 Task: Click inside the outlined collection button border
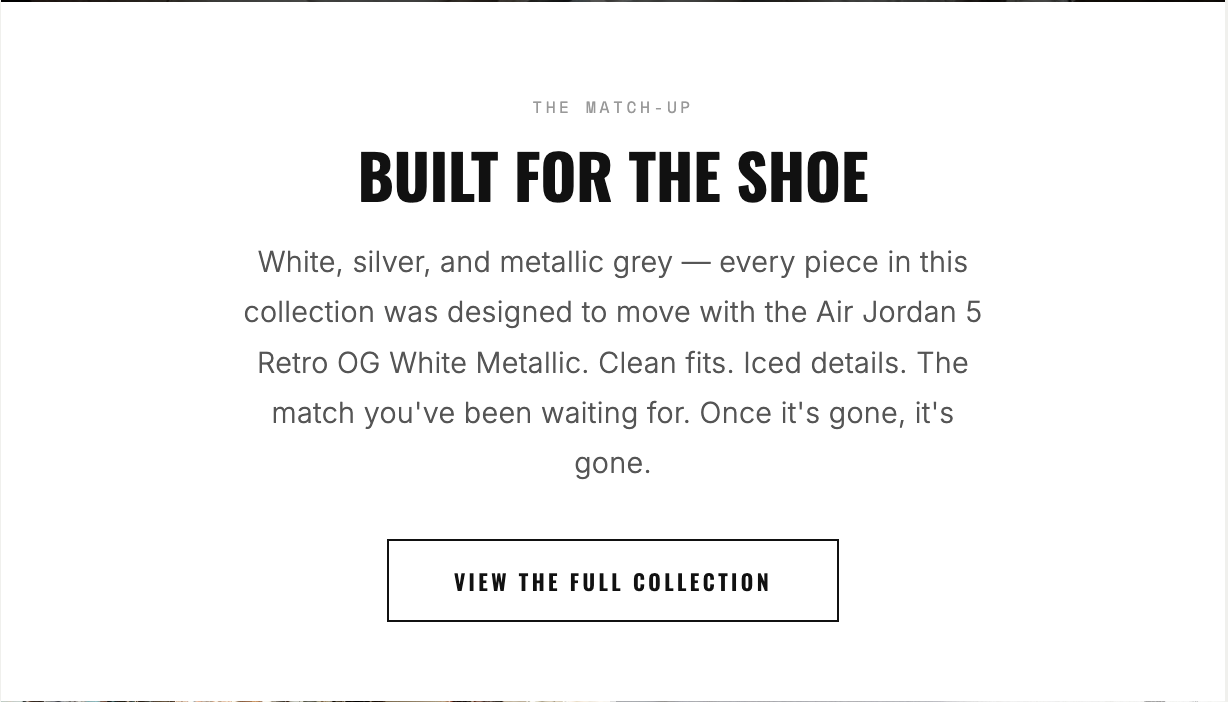(613, 580)
